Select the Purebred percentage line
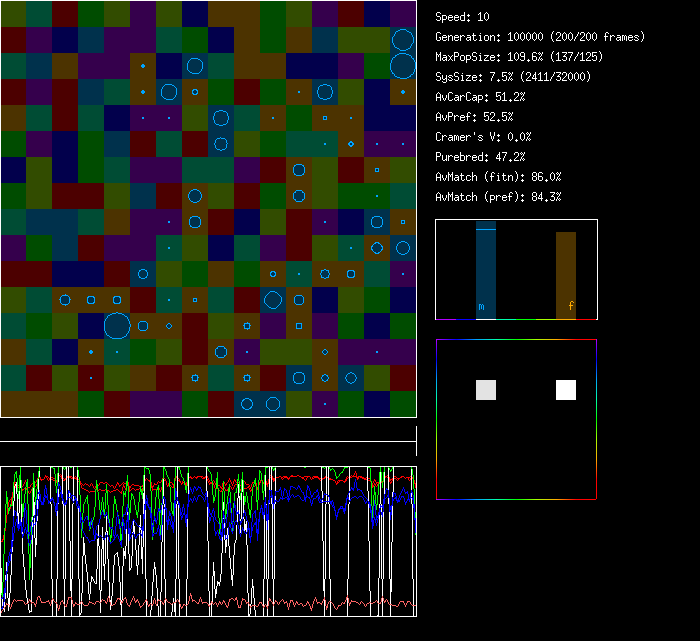 [x=480, y=157]
